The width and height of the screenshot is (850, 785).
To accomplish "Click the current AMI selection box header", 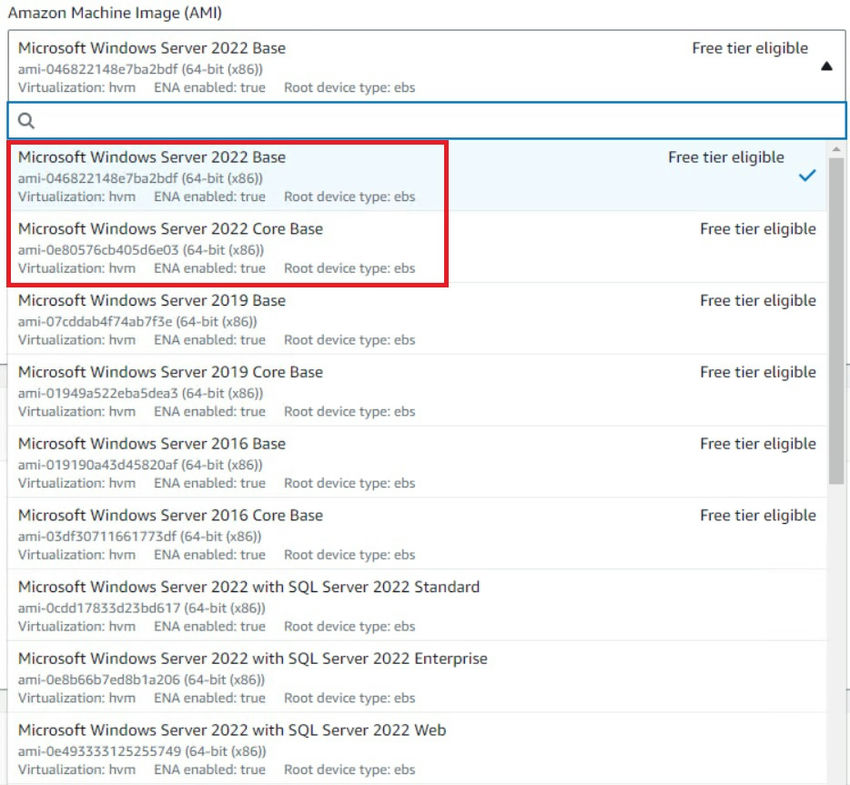I will click(427, 66).
